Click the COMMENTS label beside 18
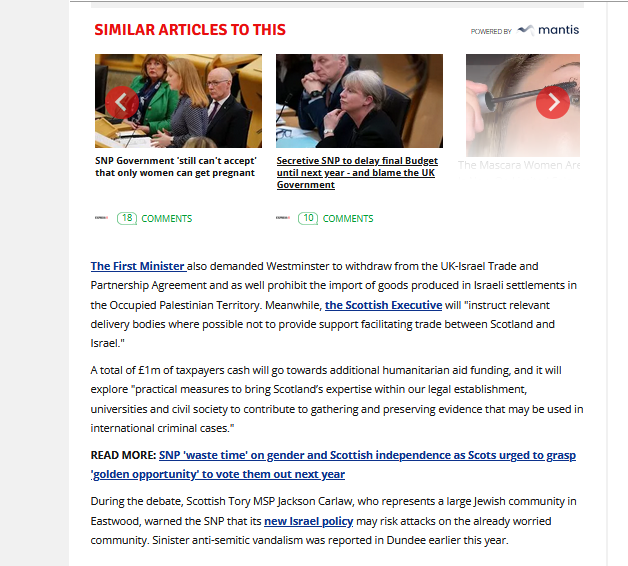This screenshot has height=566, width=628. pyautogui.click(x=167, y=219)
